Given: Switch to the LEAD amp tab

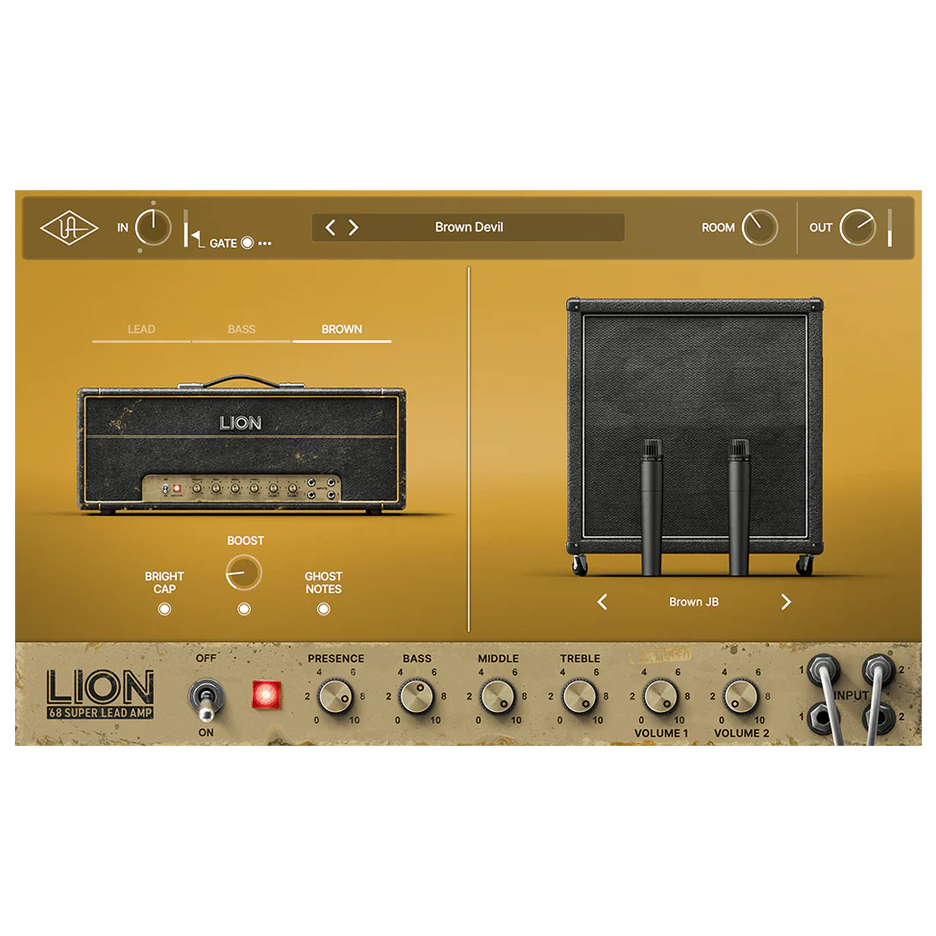Looking at the screenshot, I should [141, 330].
